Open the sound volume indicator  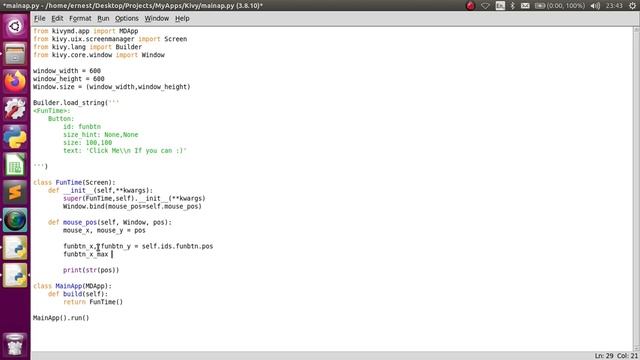coord(595,6)
